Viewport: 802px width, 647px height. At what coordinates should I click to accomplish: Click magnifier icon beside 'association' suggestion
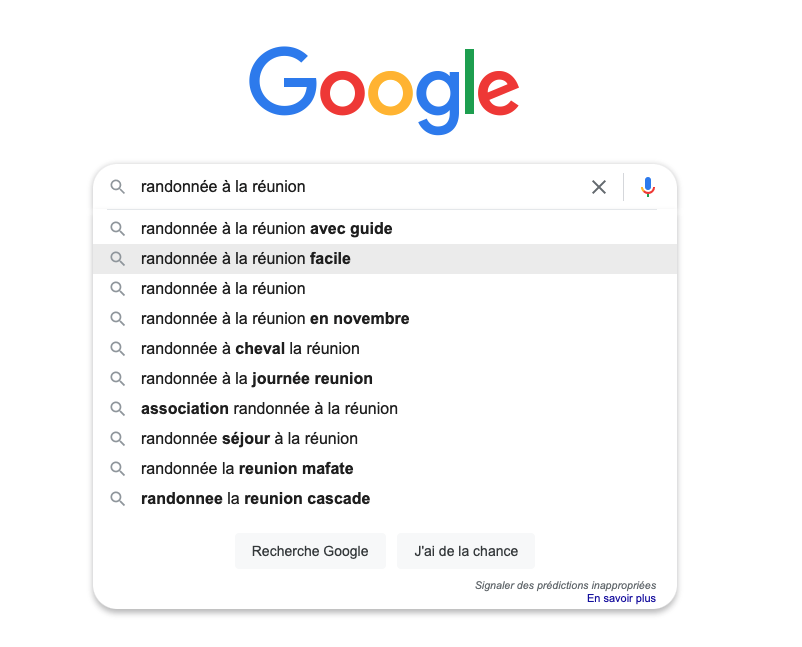[x=118, y=409]
